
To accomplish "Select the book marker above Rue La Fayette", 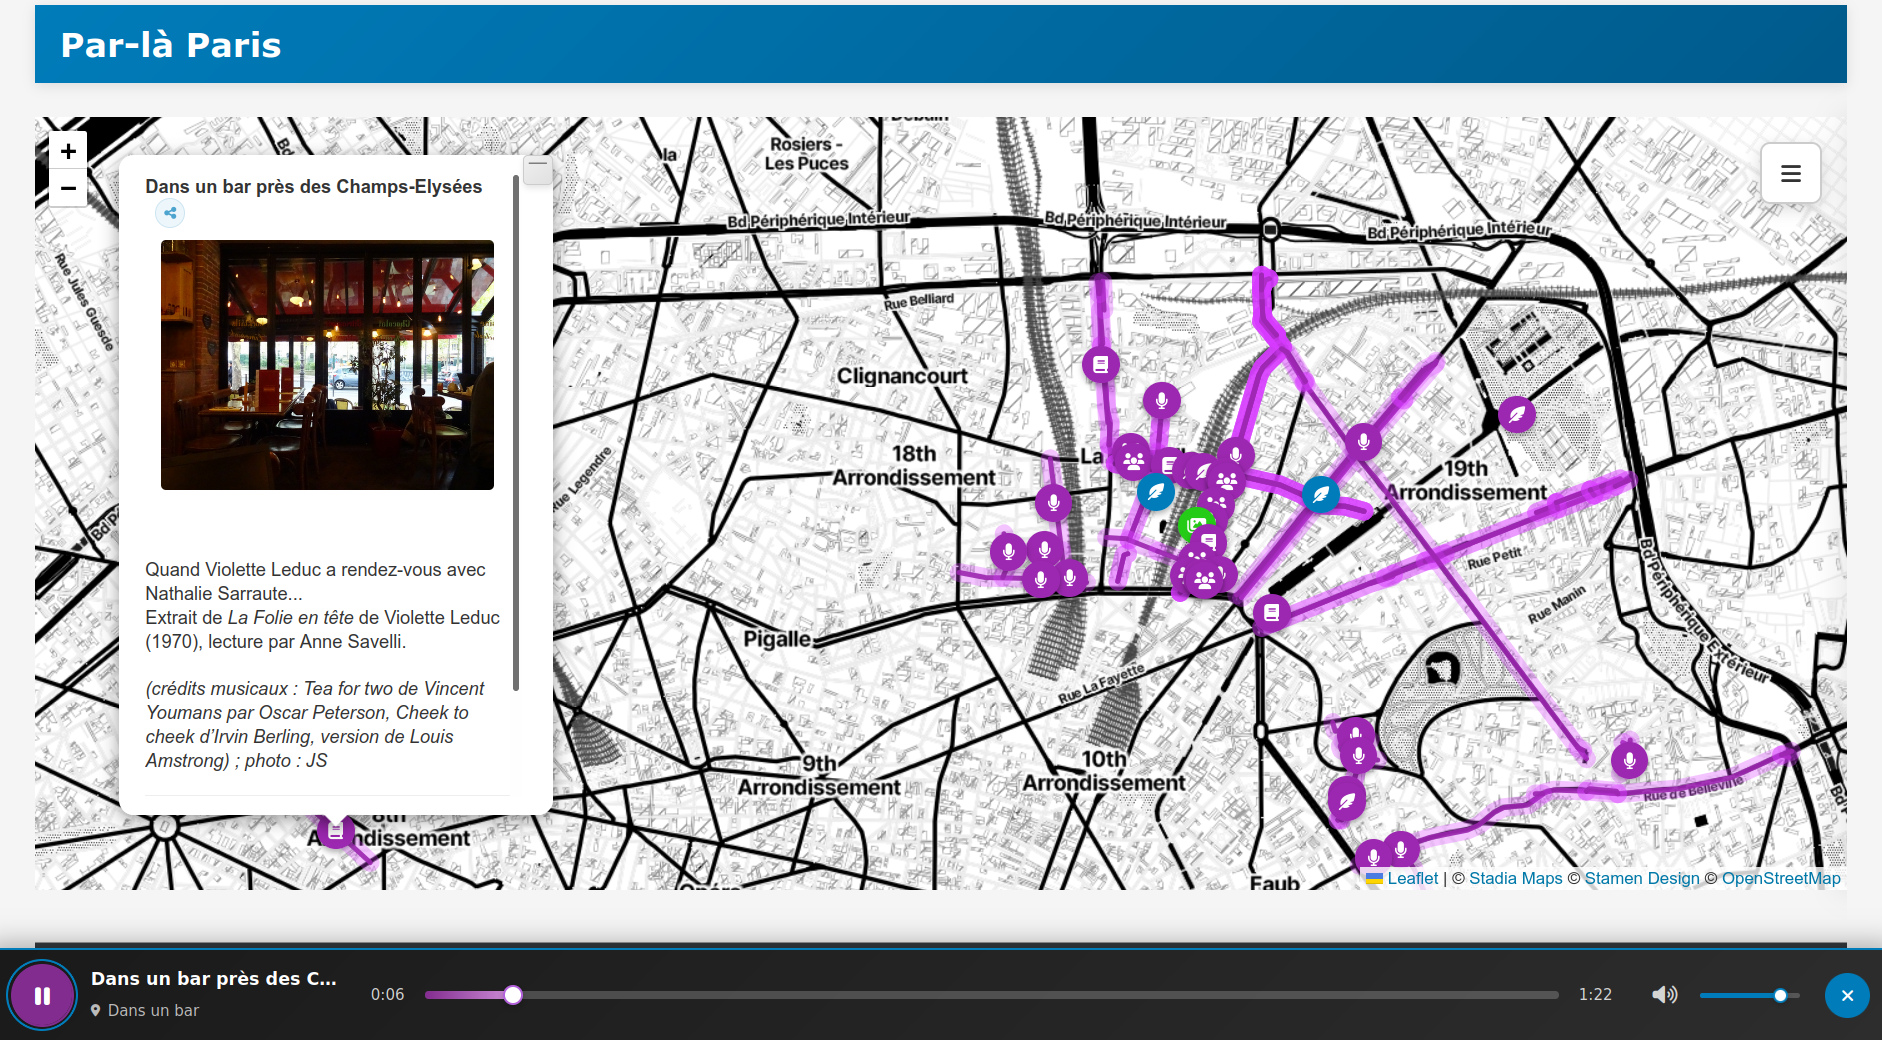I will click(1271, 612).
